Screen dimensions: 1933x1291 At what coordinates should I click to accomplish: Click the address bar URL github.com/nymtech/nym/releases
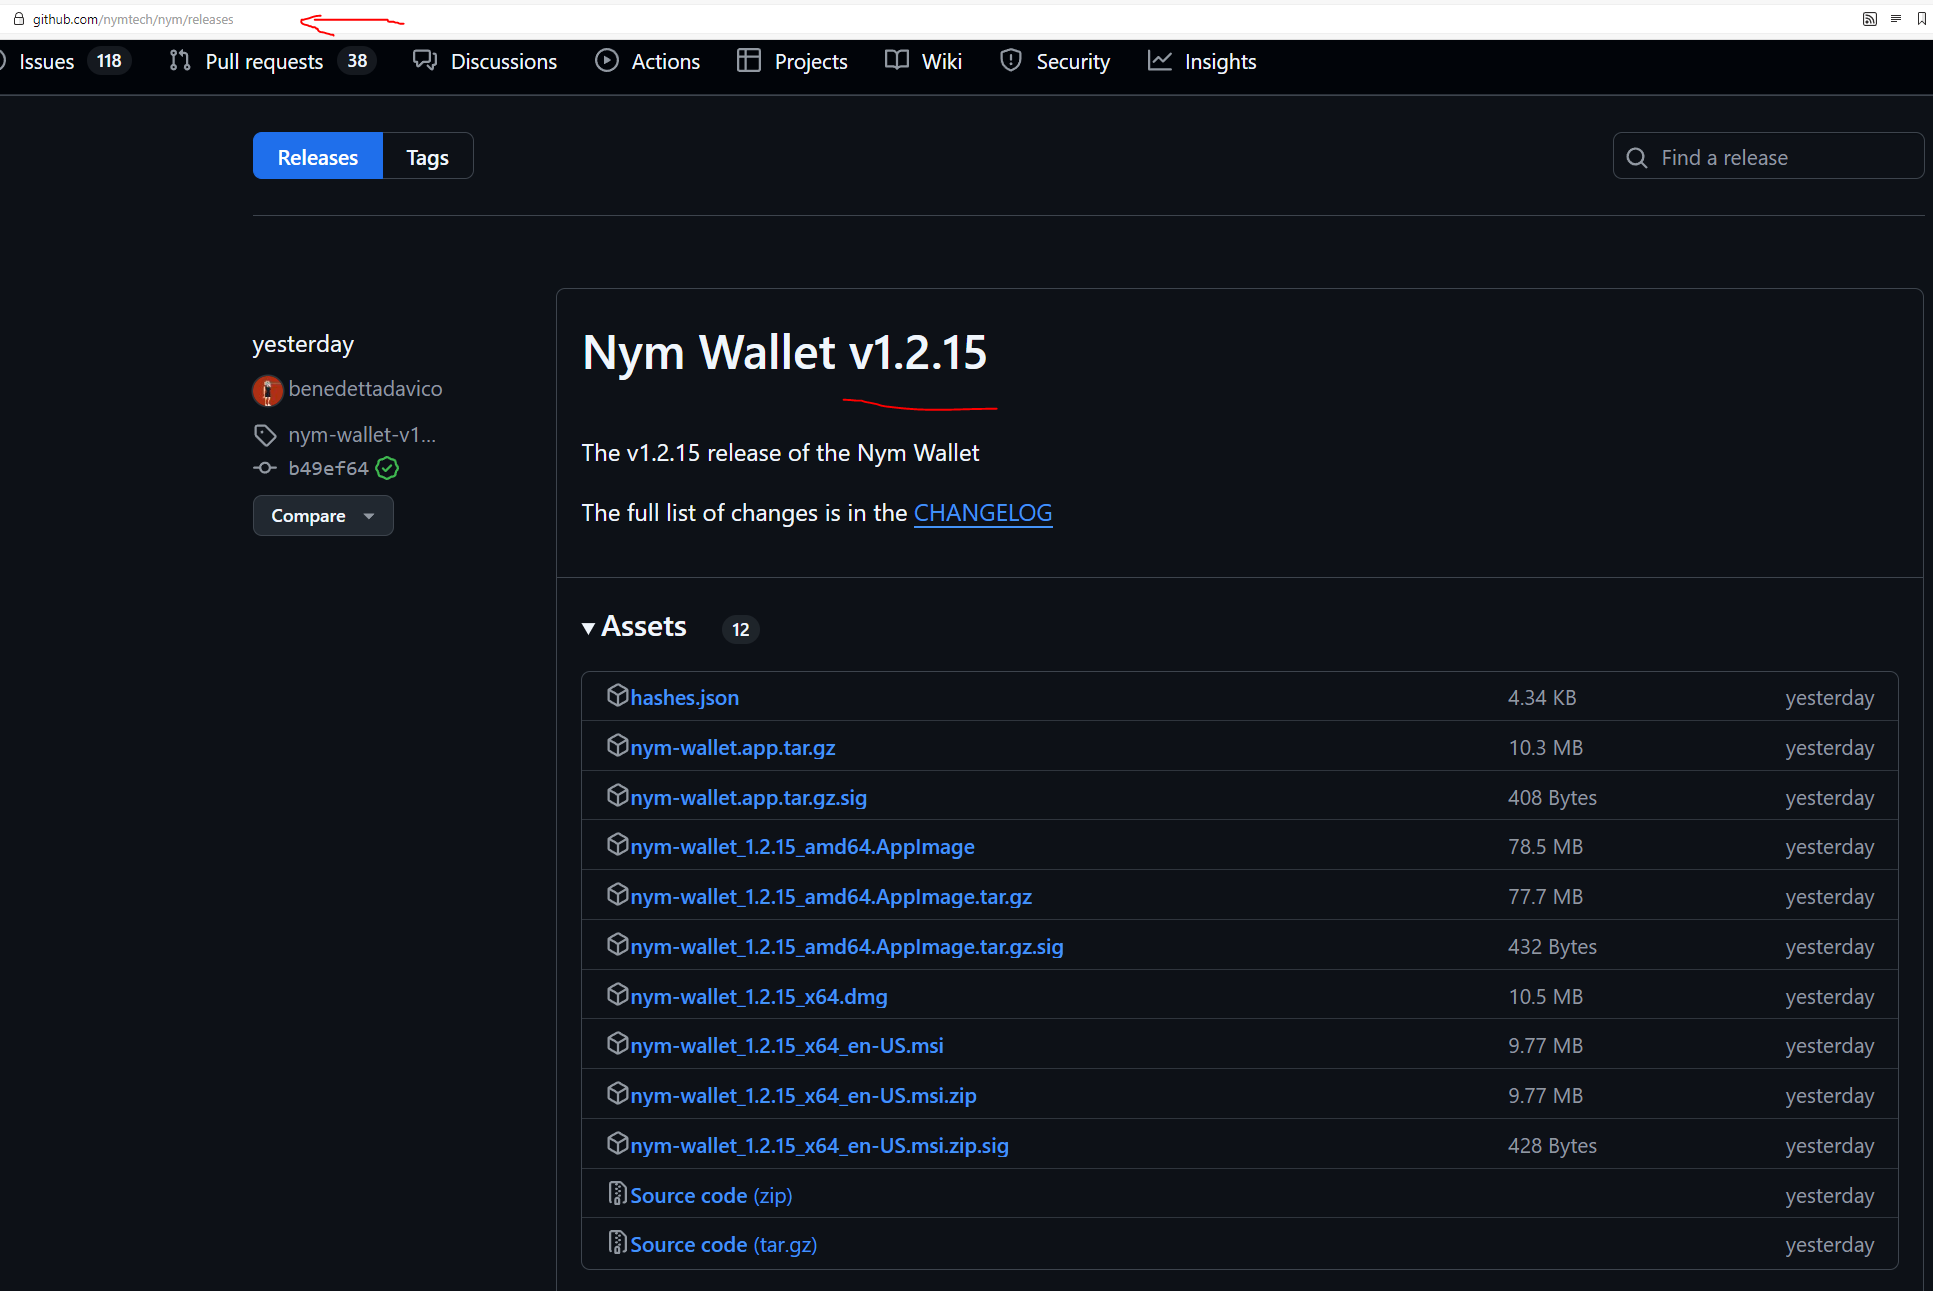click(133, 19)
